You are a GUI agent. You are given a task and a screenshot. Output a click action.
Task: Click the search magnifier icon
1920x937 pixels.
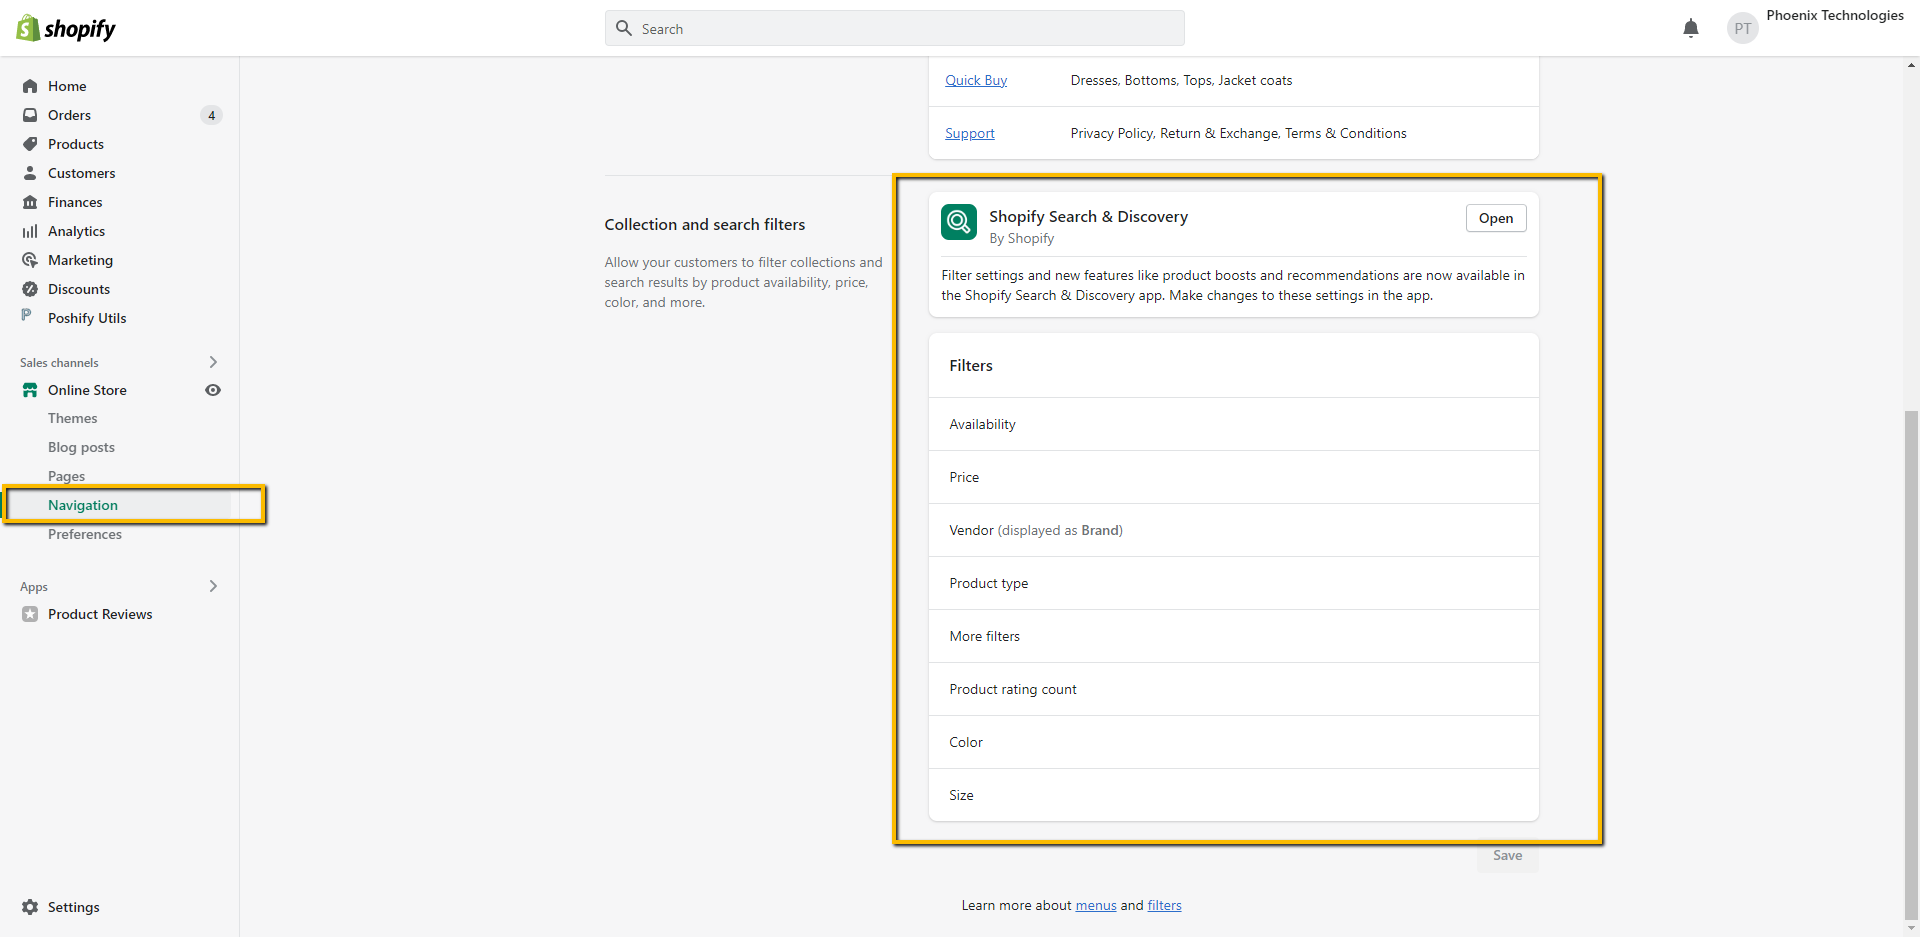pos(624,28)
